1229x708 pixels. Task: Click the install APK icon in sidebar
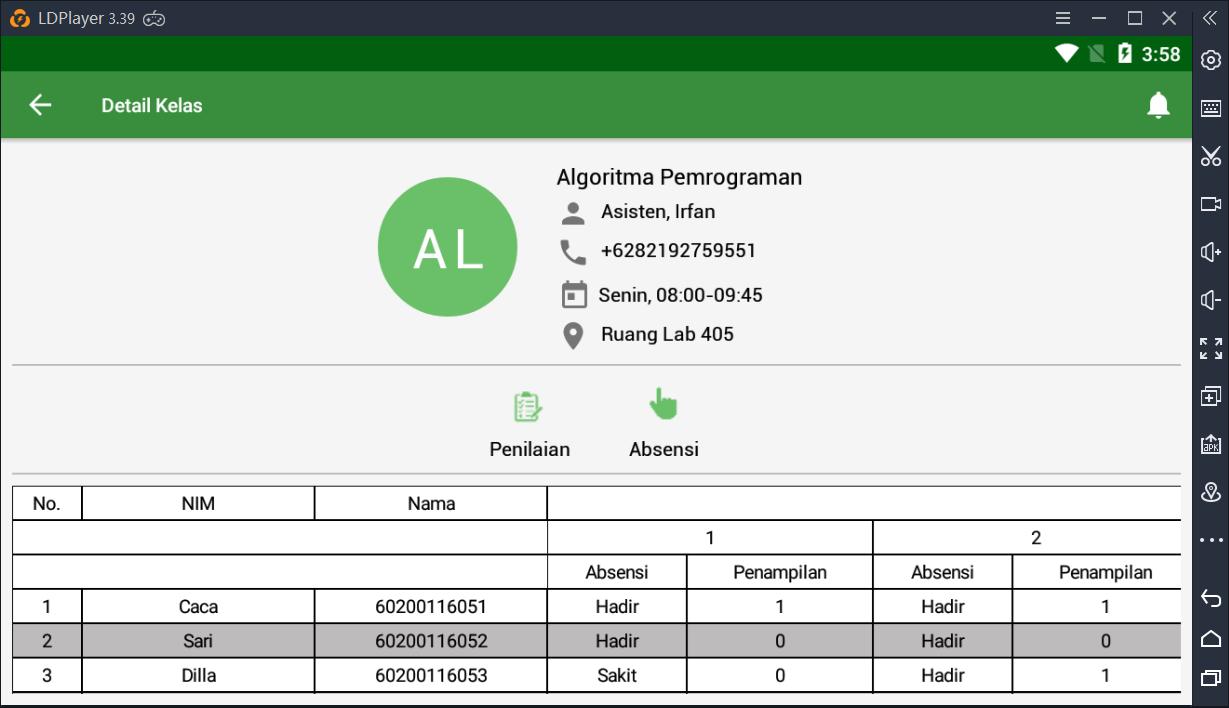click(1210, 443)
